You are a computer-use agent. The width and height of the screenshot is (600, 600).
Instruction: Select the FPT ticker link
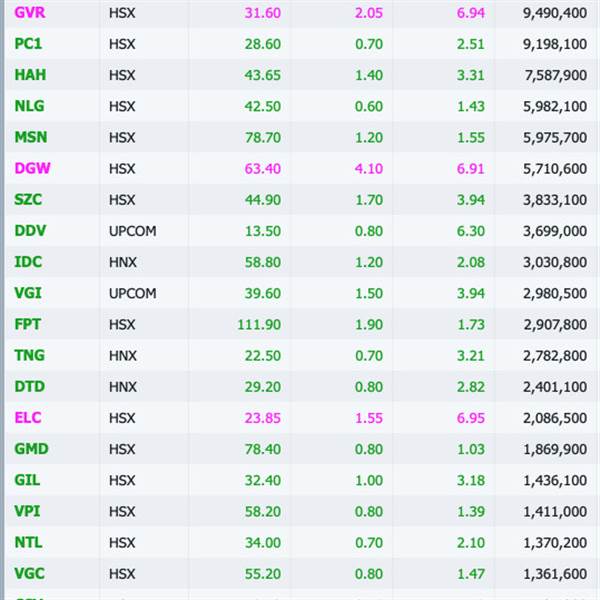coord(27,324)
